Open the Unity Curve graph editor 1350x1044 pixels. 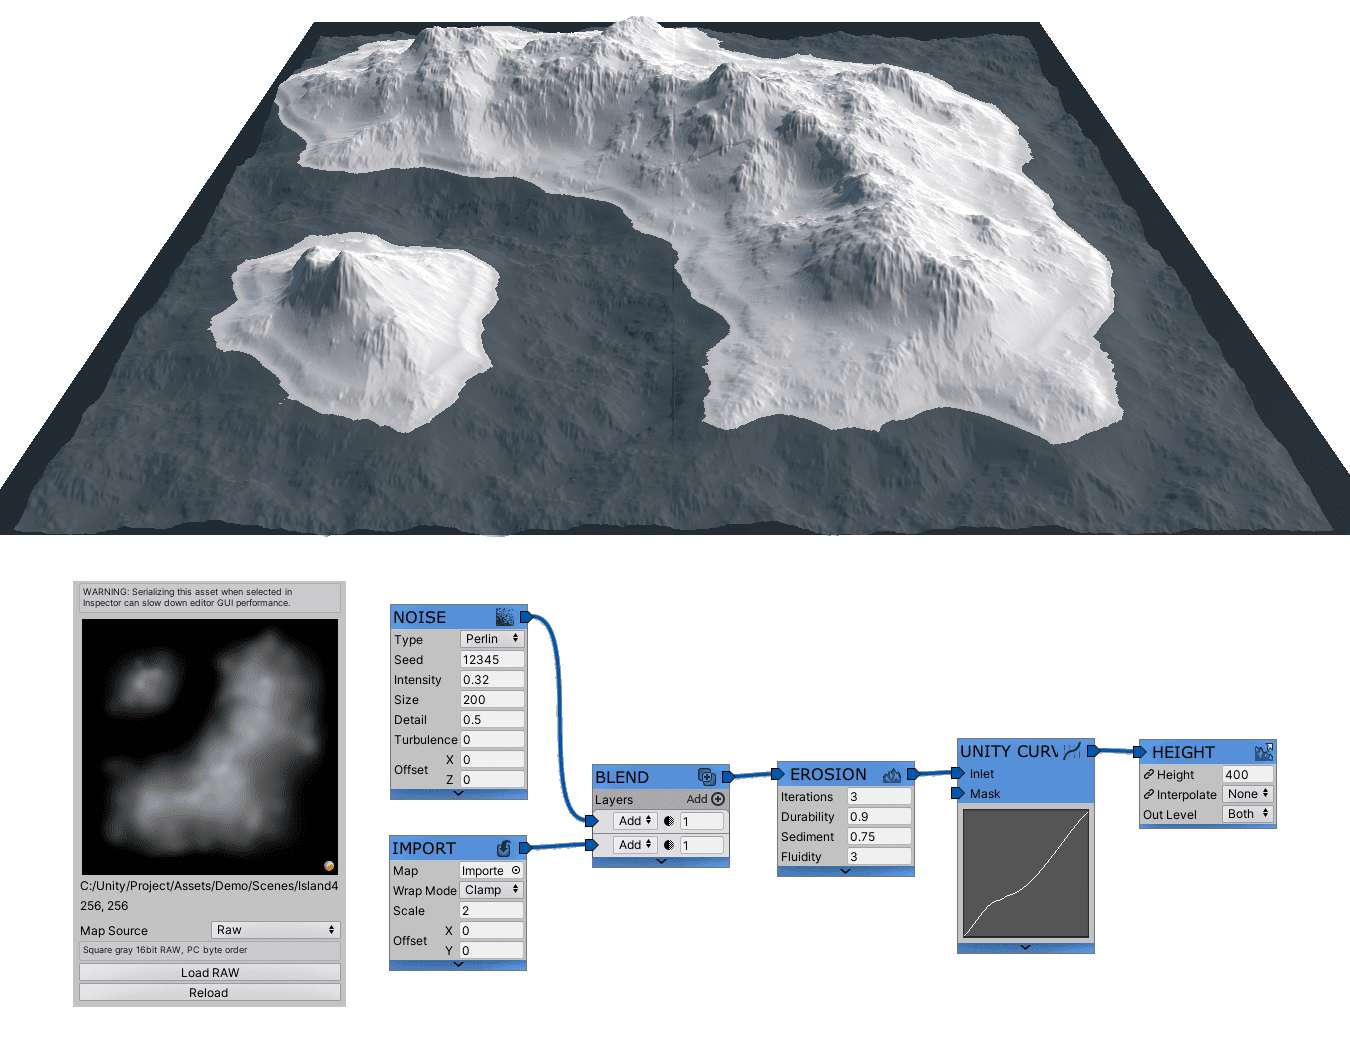click(x=1025, y=873)
